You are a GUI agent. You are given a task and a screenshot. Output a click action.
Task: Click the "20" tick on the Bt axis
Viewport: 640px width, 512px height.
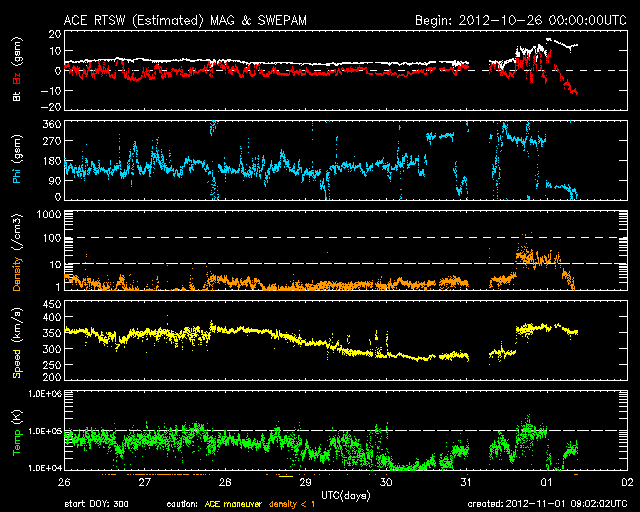(55, 34)
